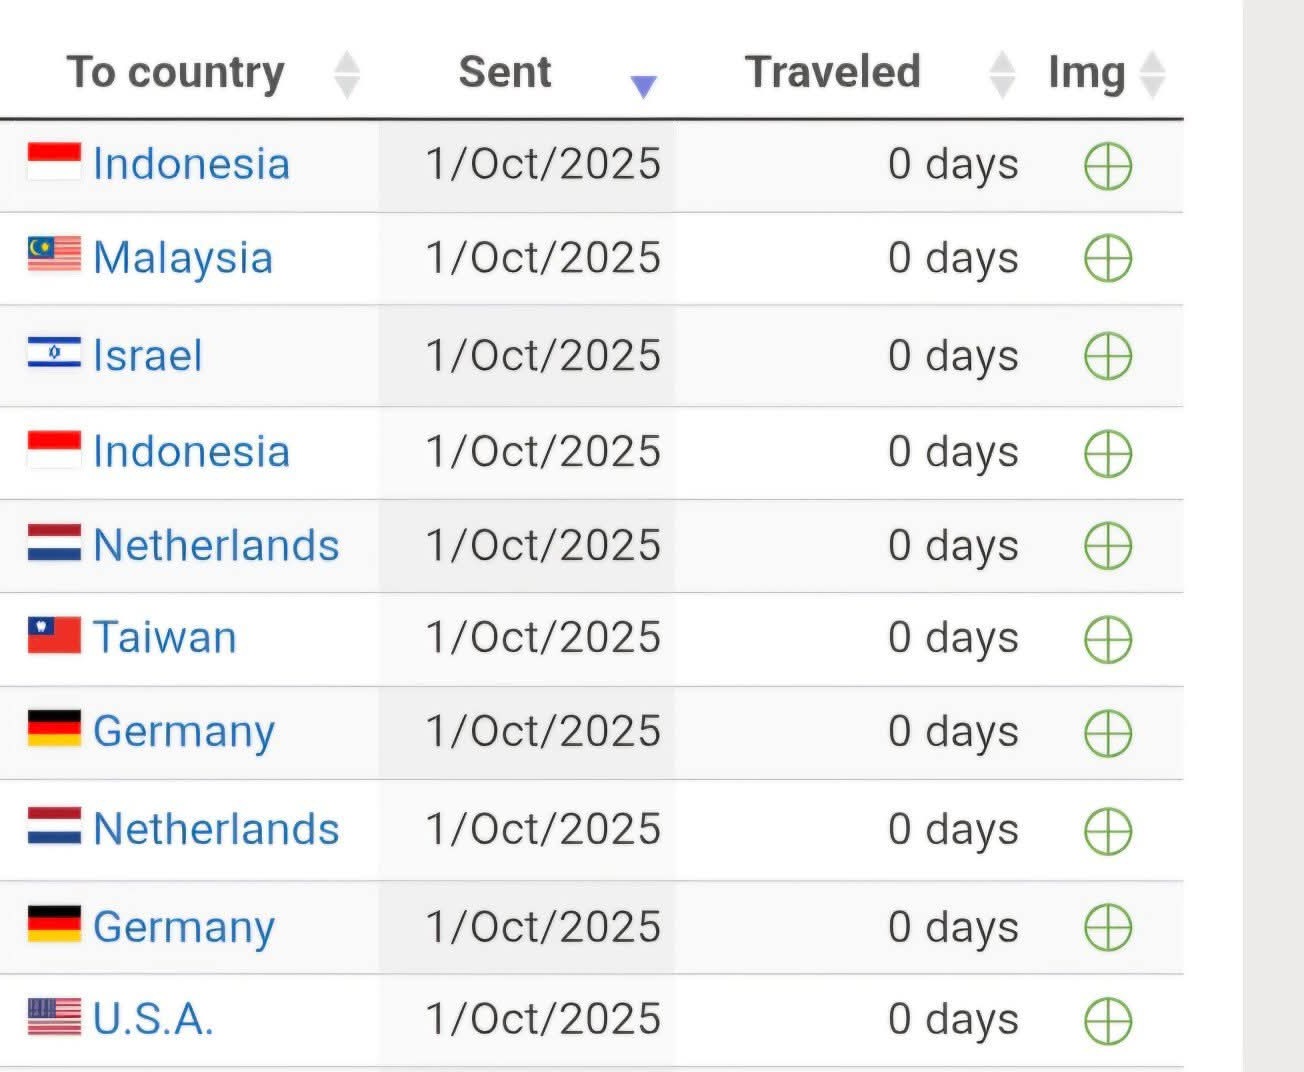Image resolution: width=1304 pixels, height=1072 pixels.
Task: Open the Malaysia country link
Action: tap(183, 258)
